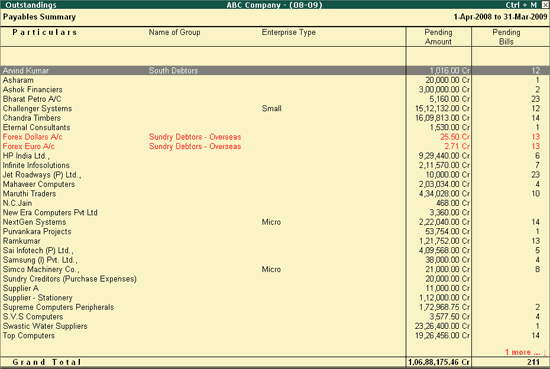Open the Swastic Water Suppliers row
550x369 pixels.
point(275,326)
